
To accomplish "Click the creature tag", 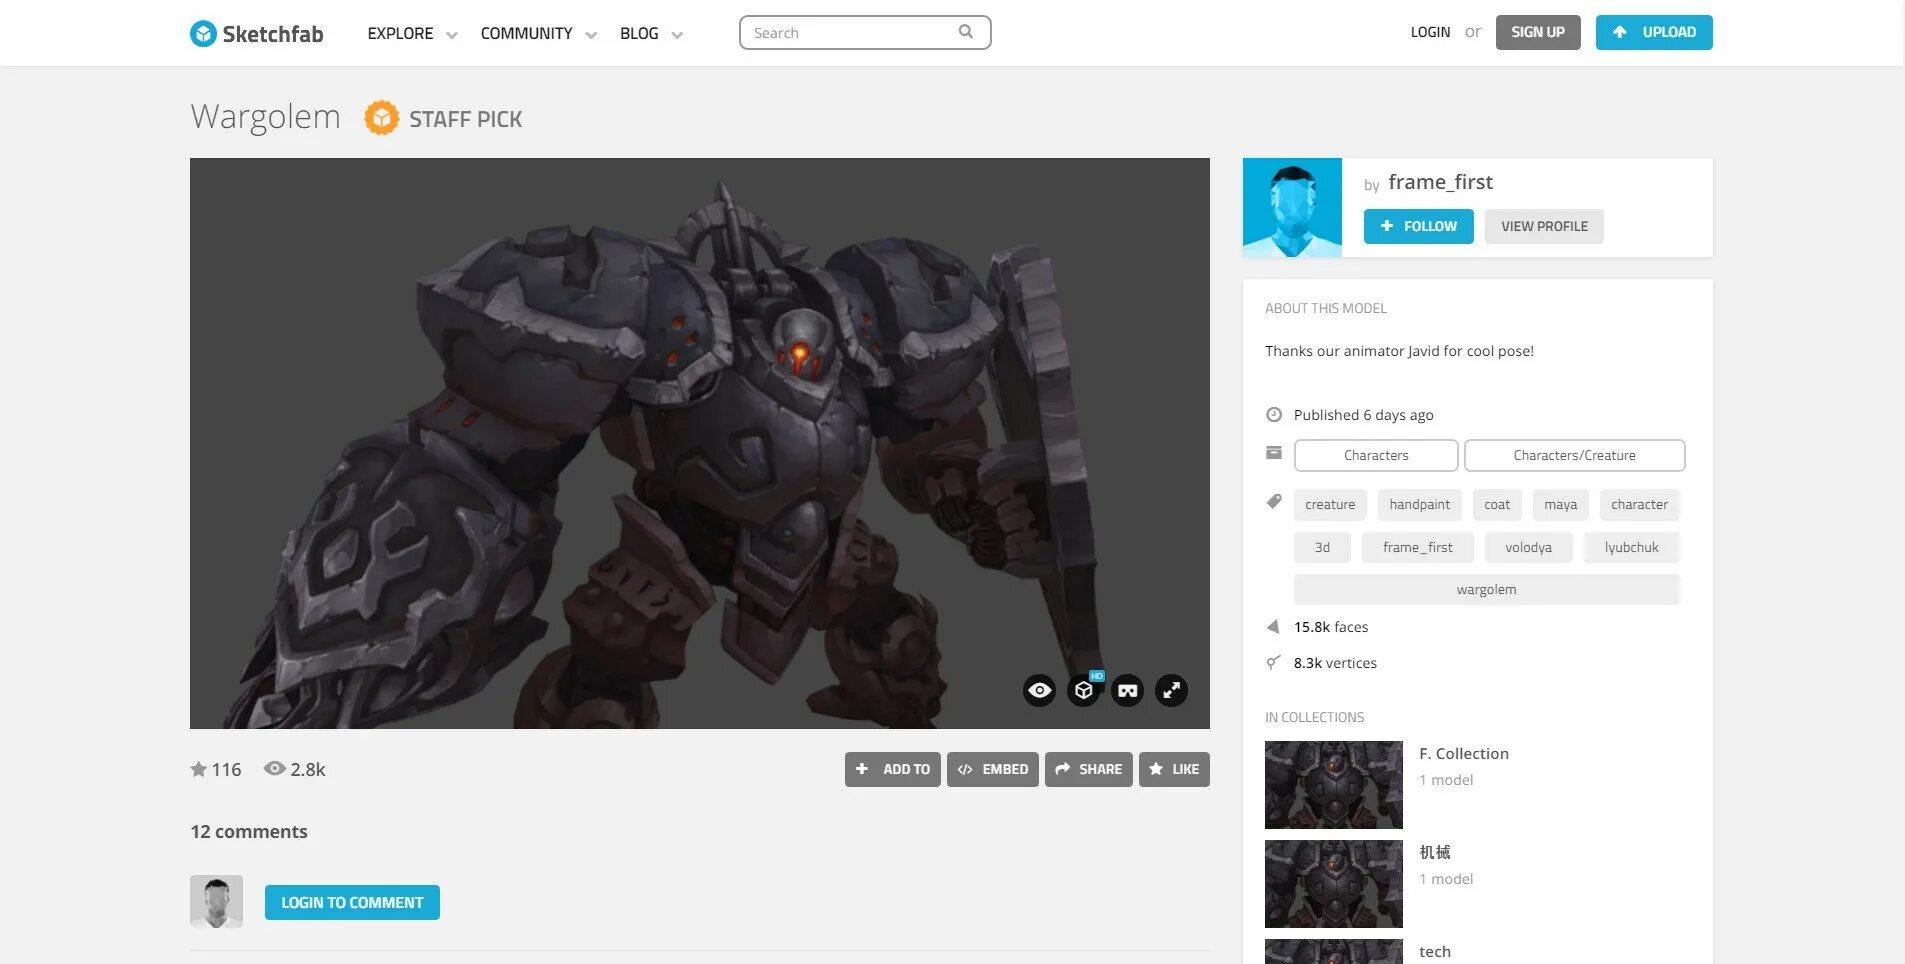I will click(1330, 505).
